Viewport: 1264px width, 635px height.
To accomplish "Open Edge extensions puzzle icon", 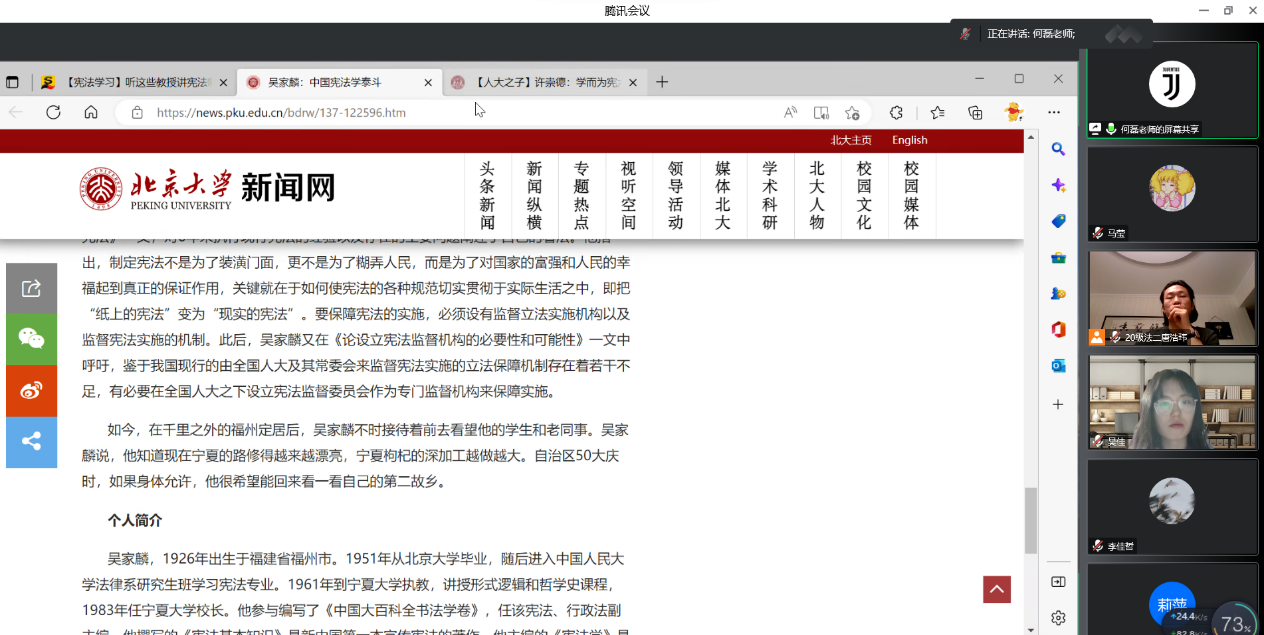I will [896, 113].
